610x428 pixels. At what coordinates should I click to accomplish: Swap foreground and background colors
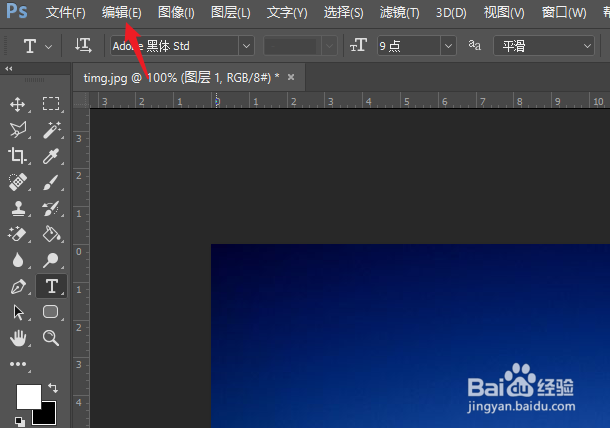(x=53, y=388)
